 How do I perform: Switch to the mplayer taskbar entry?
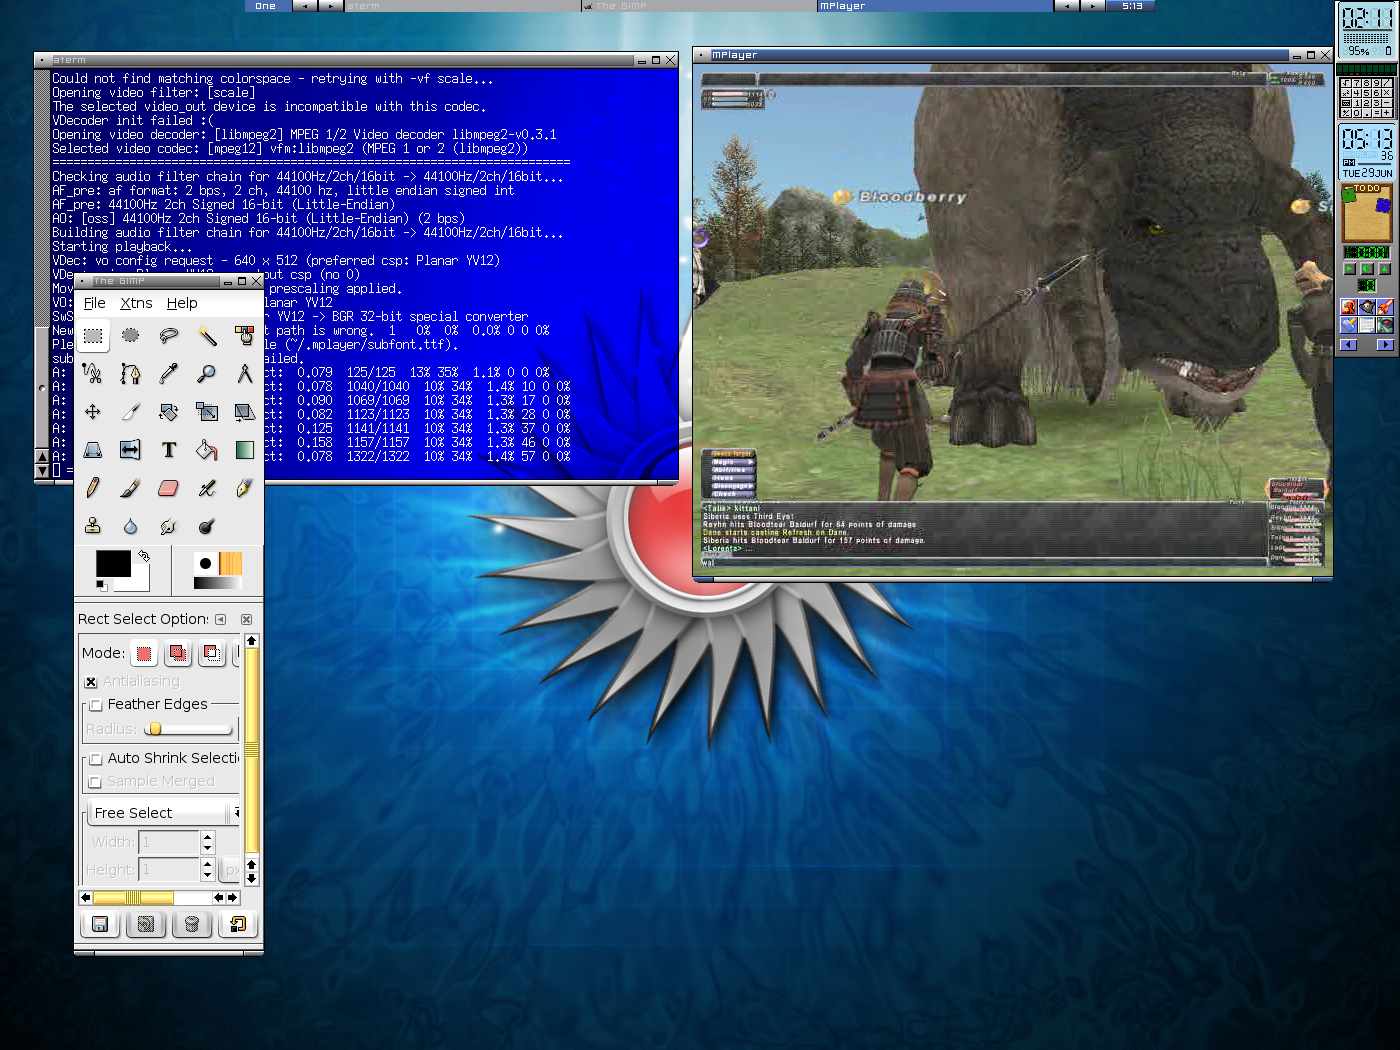pos(935,6)
